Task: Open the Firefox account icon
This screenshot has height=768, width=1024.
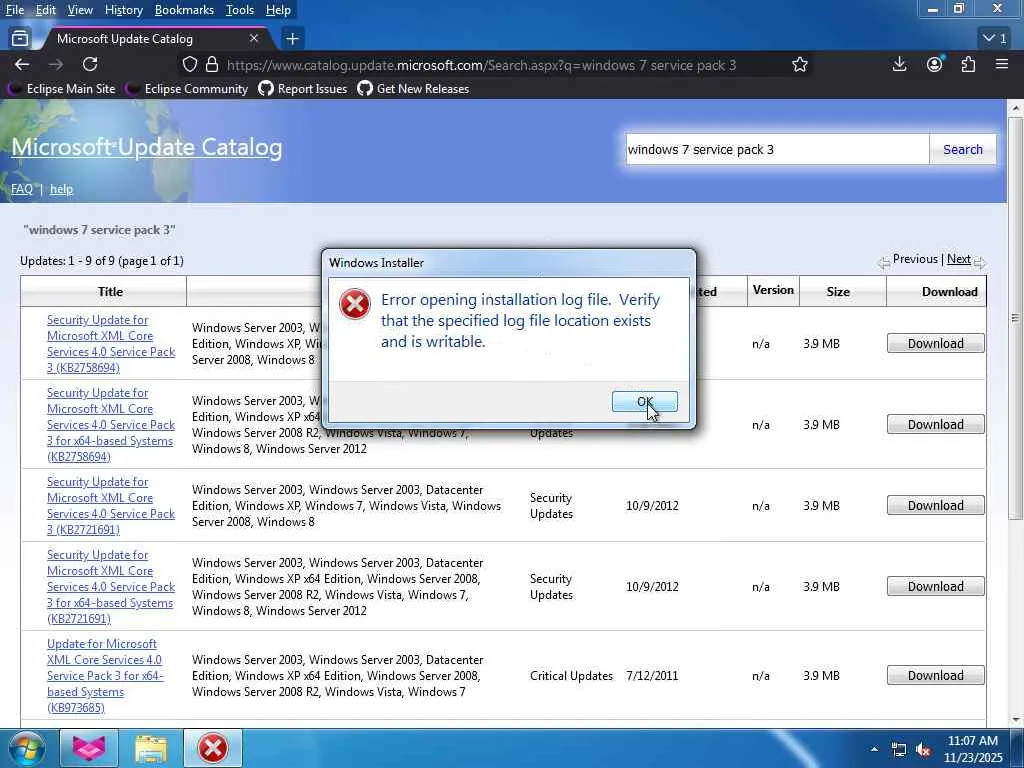Action: (x=935, y=64)
